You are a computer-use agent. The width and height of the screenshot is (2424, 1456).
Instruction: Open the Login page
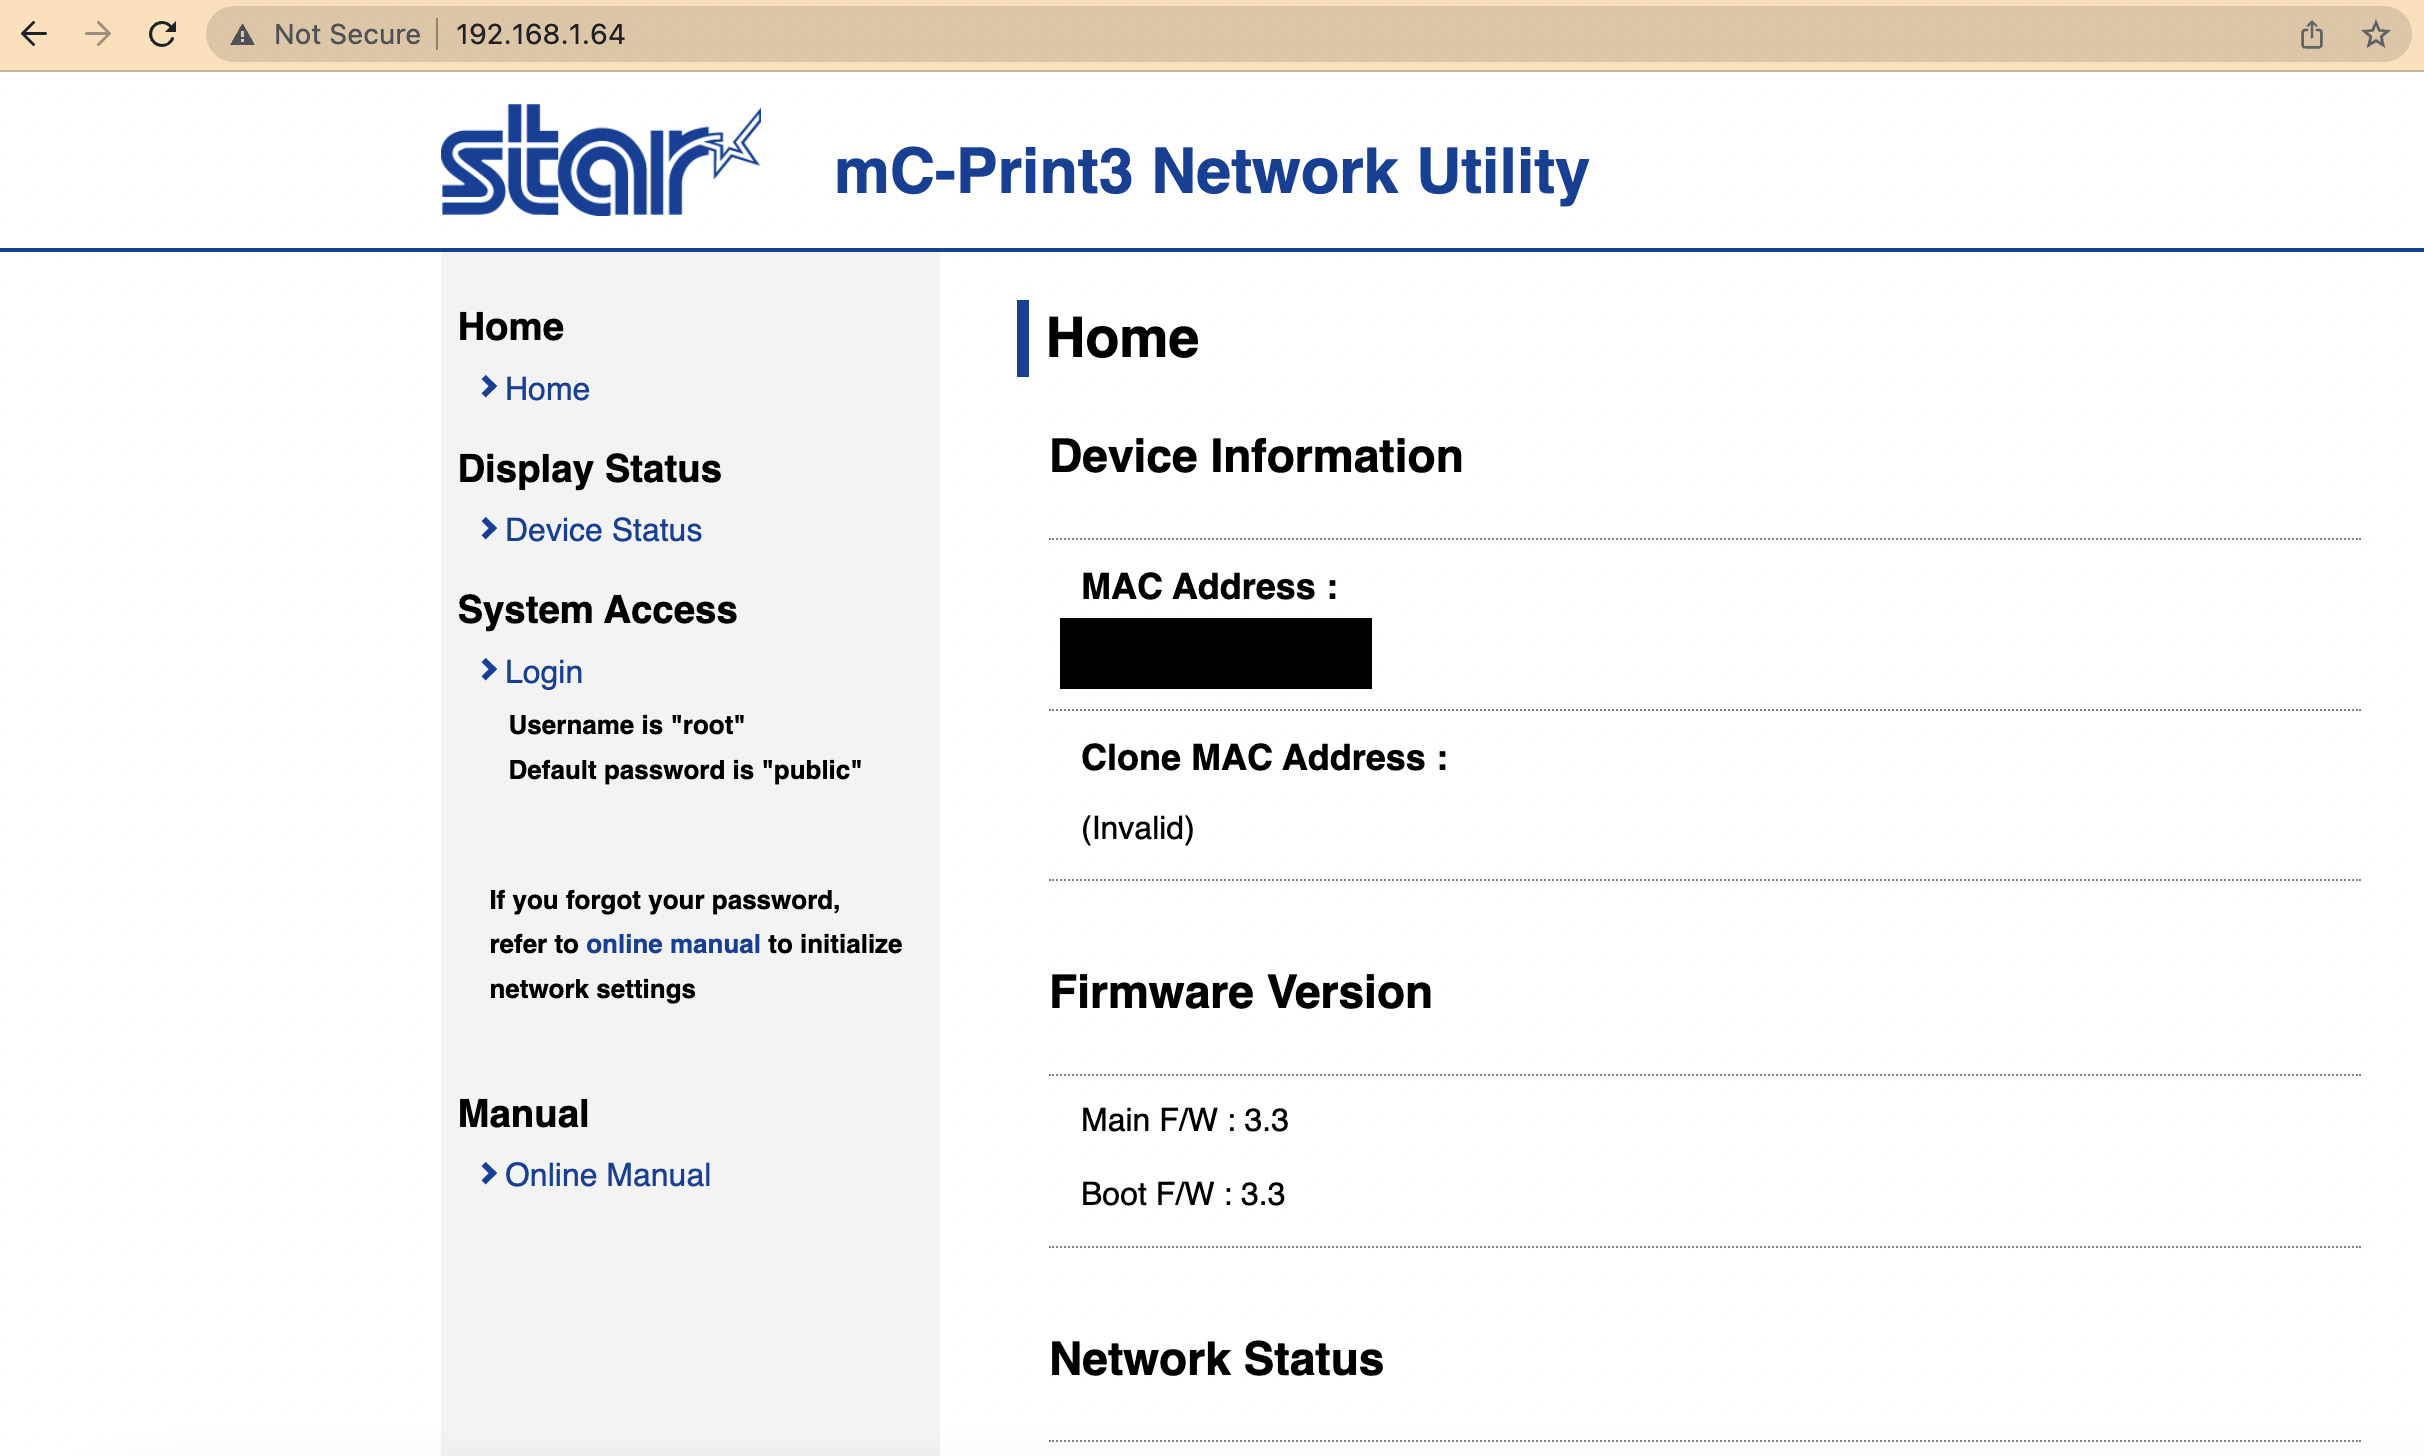click(x=543, y=672)
